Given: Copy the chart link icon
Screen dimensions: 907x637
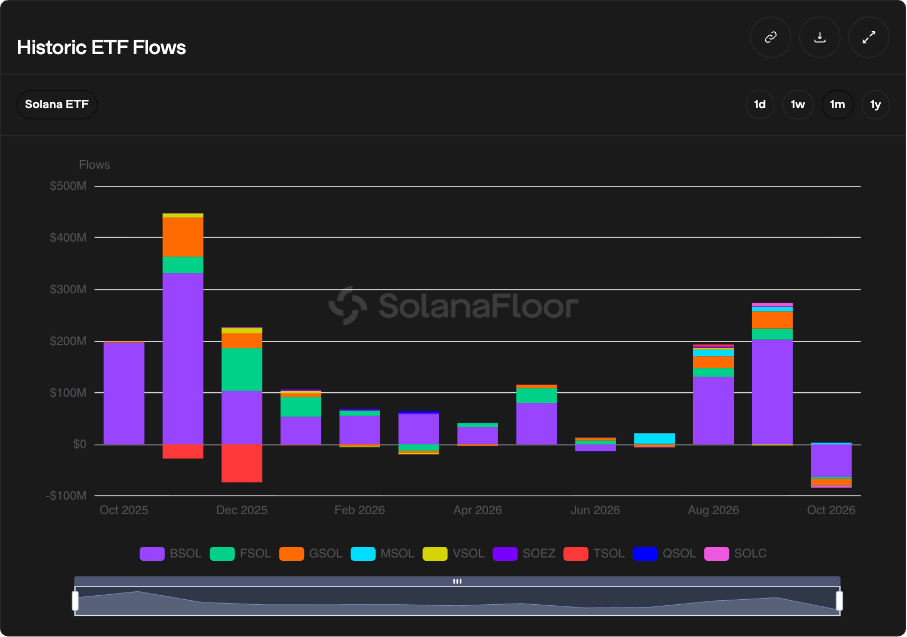Looking at the screenshot, I should [770, 38].
